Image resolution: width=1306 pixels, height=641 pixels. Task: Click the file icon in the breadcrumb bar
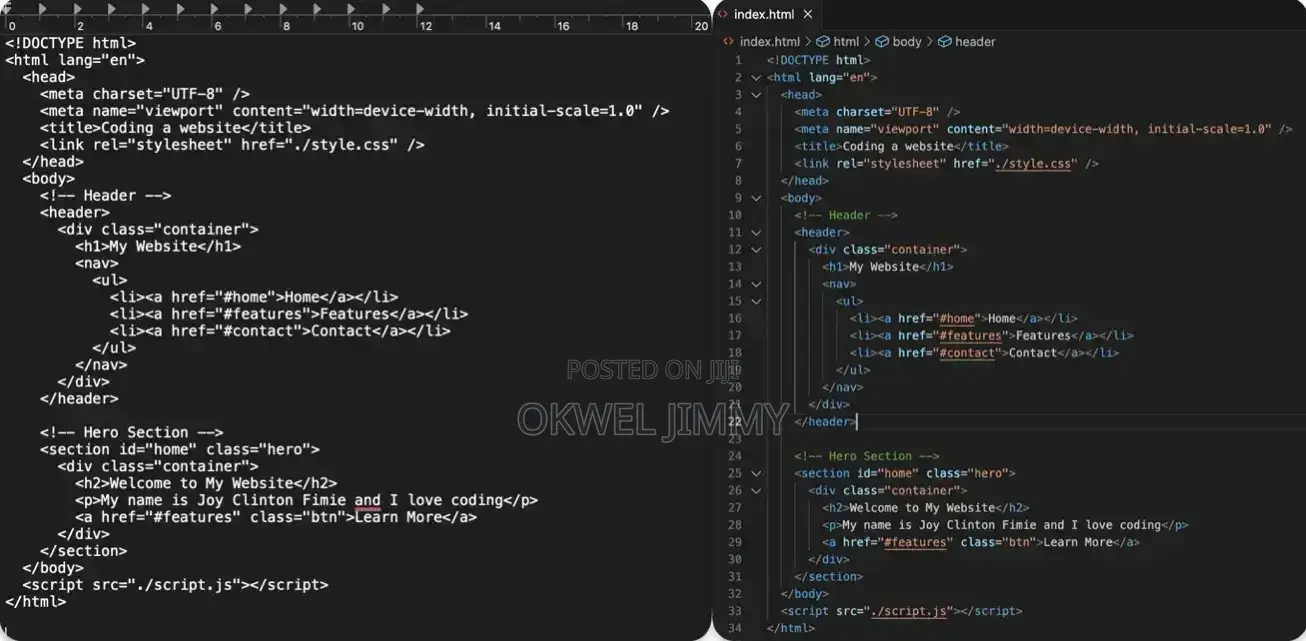pyautogui.click(x=728, y=42)
